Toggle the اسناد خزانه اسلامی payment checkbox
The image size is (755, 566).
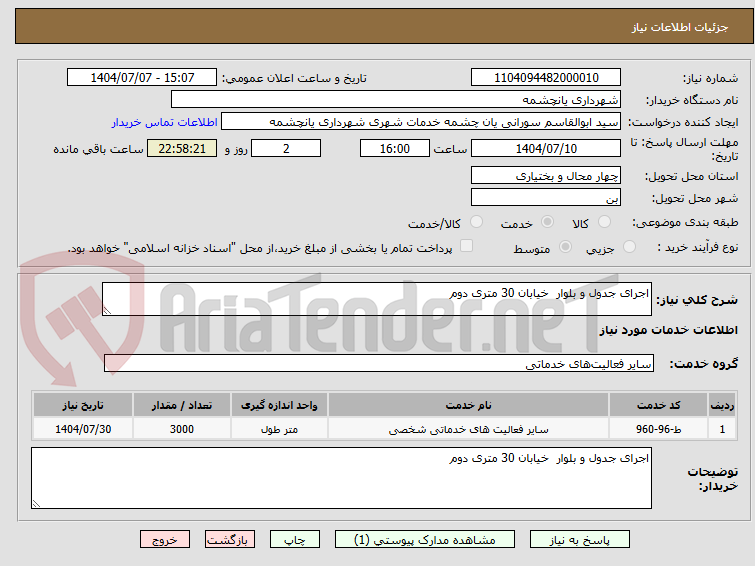point(466,246)
